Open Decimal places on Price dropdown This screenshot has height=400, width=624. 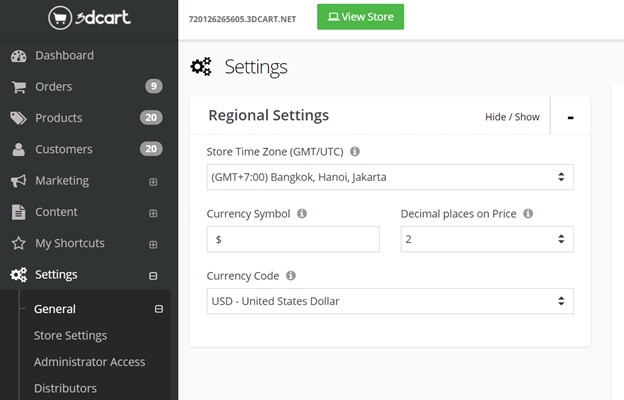486,239
